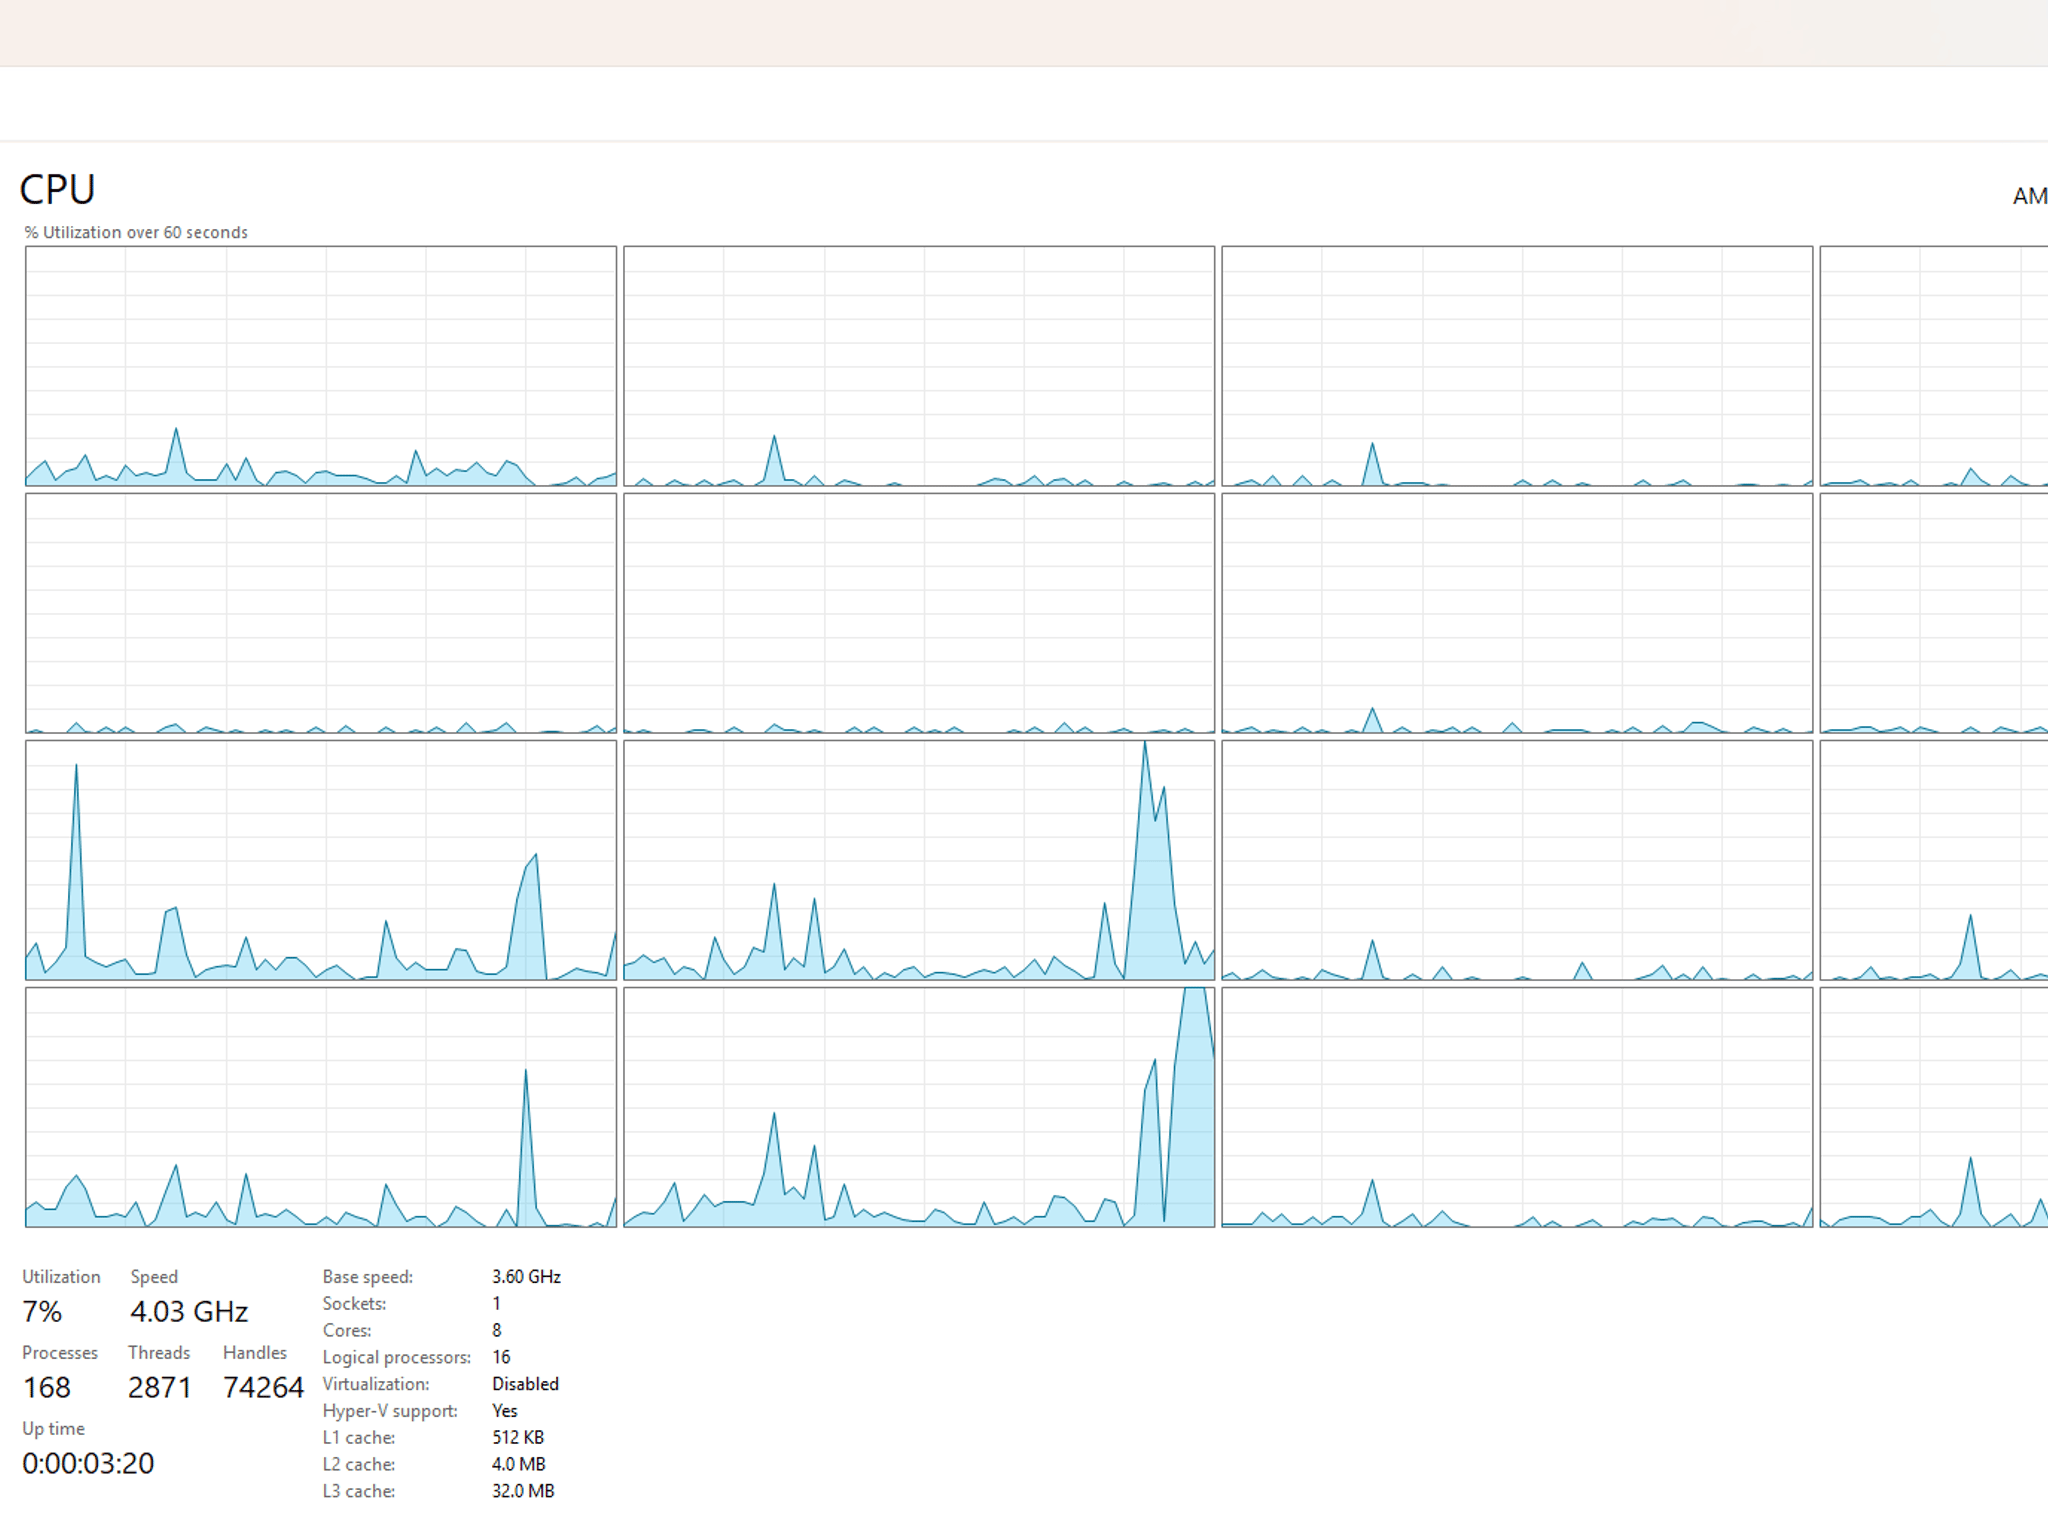Click the 4.03 GHz Speed value
This screenshot has width=2048, height=1536.
point(189,1311)
